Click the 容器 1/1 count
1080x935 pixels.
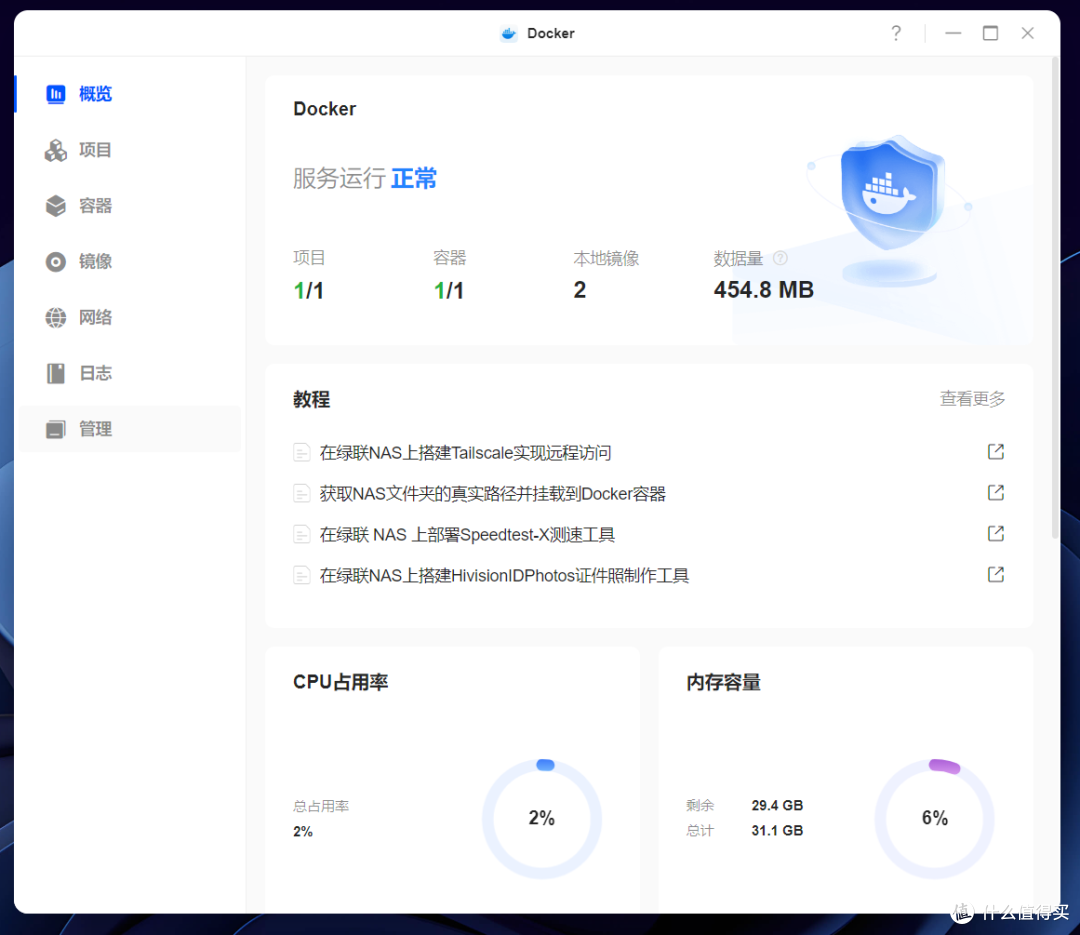tap(448, 290)
